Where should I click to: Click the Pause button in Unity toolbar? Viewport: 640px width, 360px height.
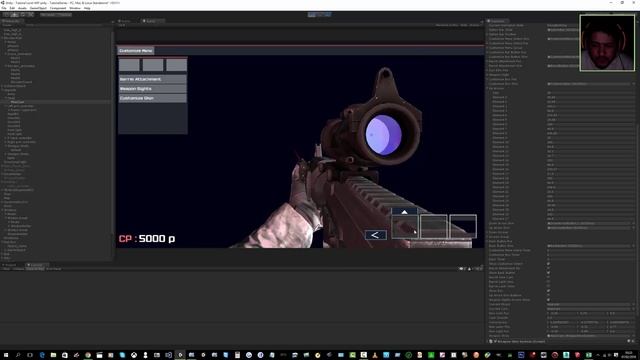320,15
